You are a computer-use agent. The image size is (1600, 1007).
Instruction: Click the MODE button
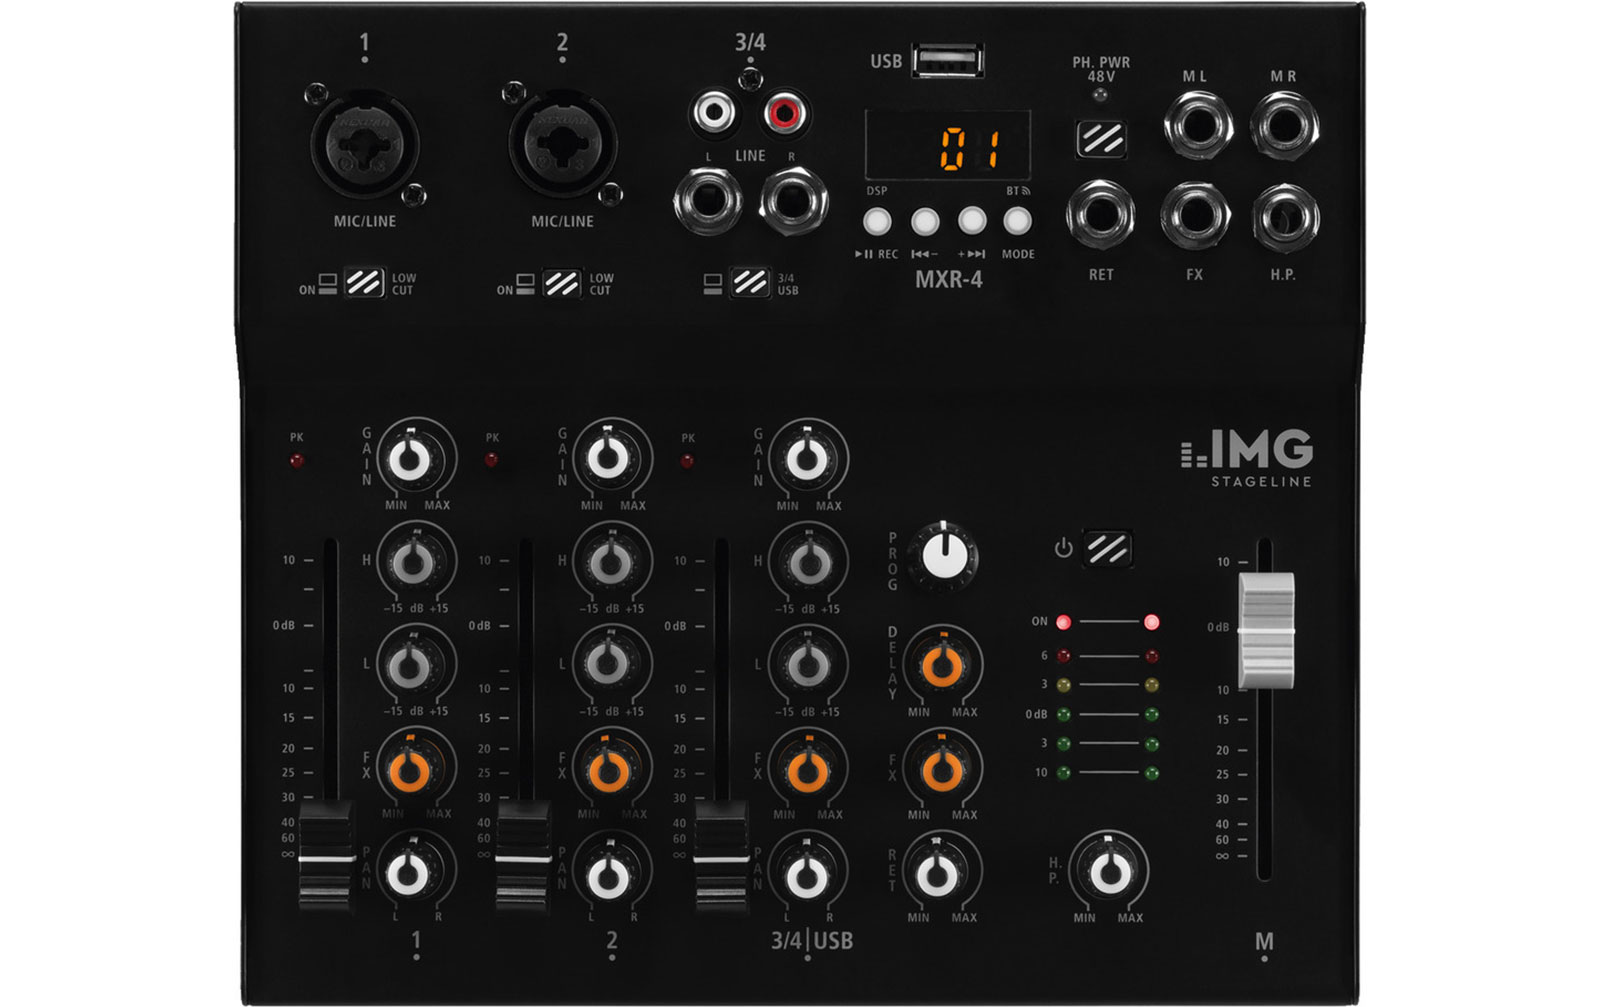[x=1017, y=221]
